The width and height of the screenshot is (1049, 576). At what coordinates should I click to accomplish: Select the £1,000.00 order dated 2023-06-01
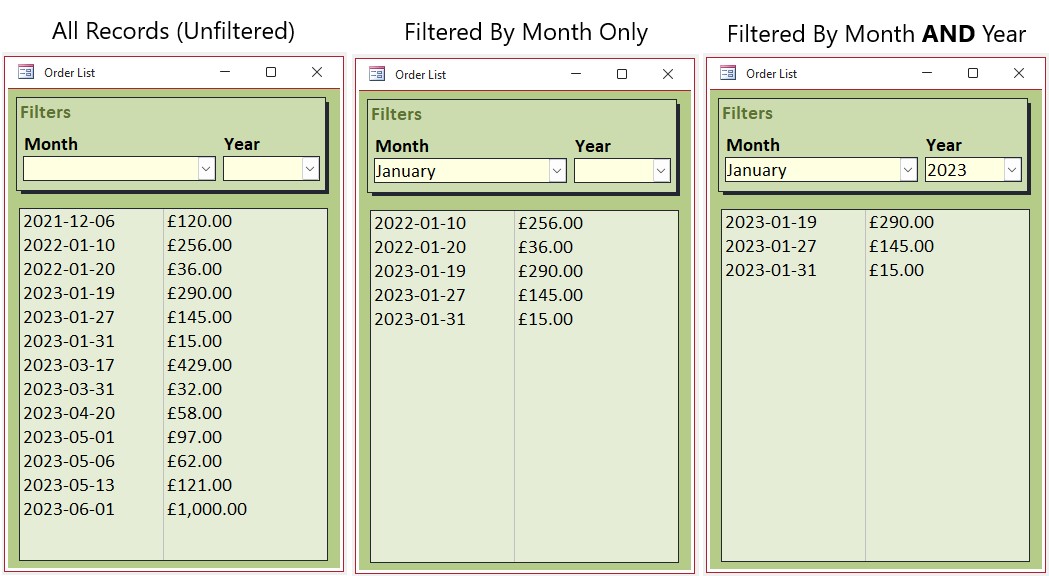pyautogui.click(x=173, y=509)
